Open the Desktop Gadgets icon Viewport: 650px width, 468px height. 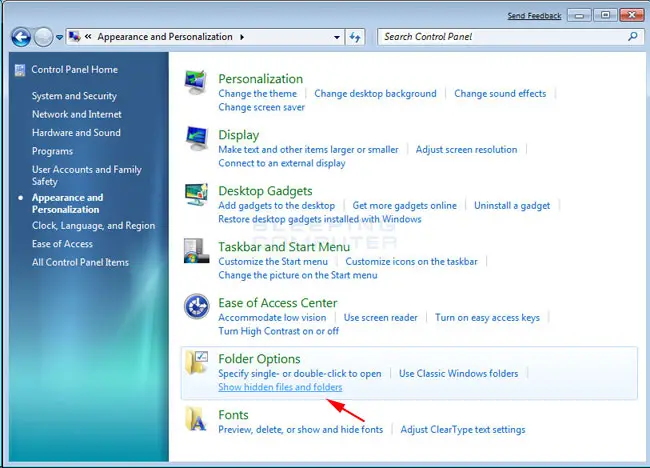tap(196, 194)
